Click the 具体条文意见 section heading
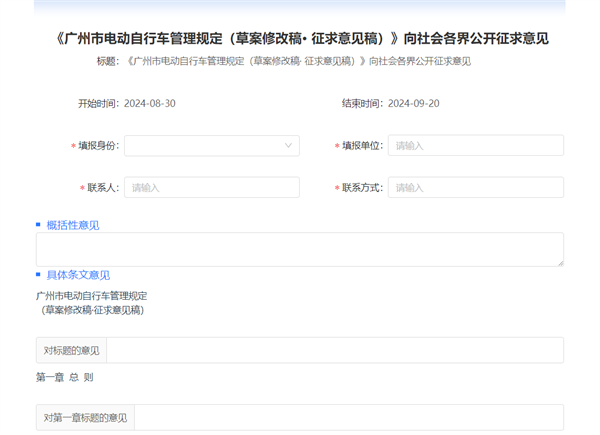The height and width of the screenshot is (435, 600). pyautogui.click(x=78, y=275)
